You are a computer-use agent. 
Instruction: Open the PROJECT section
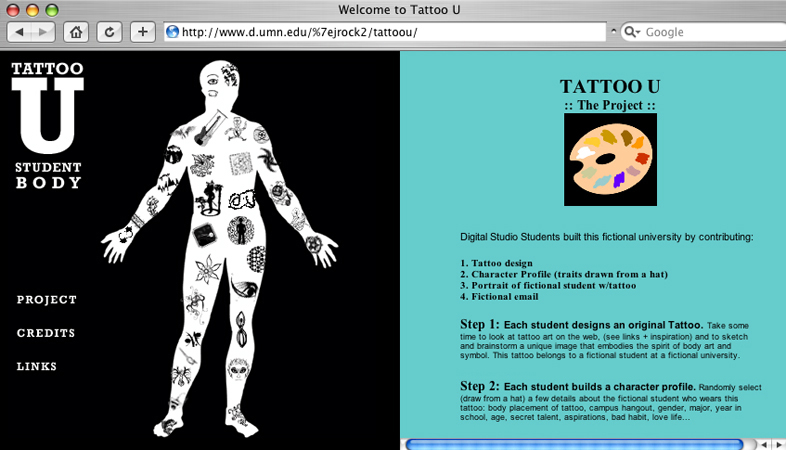point(47,300)
